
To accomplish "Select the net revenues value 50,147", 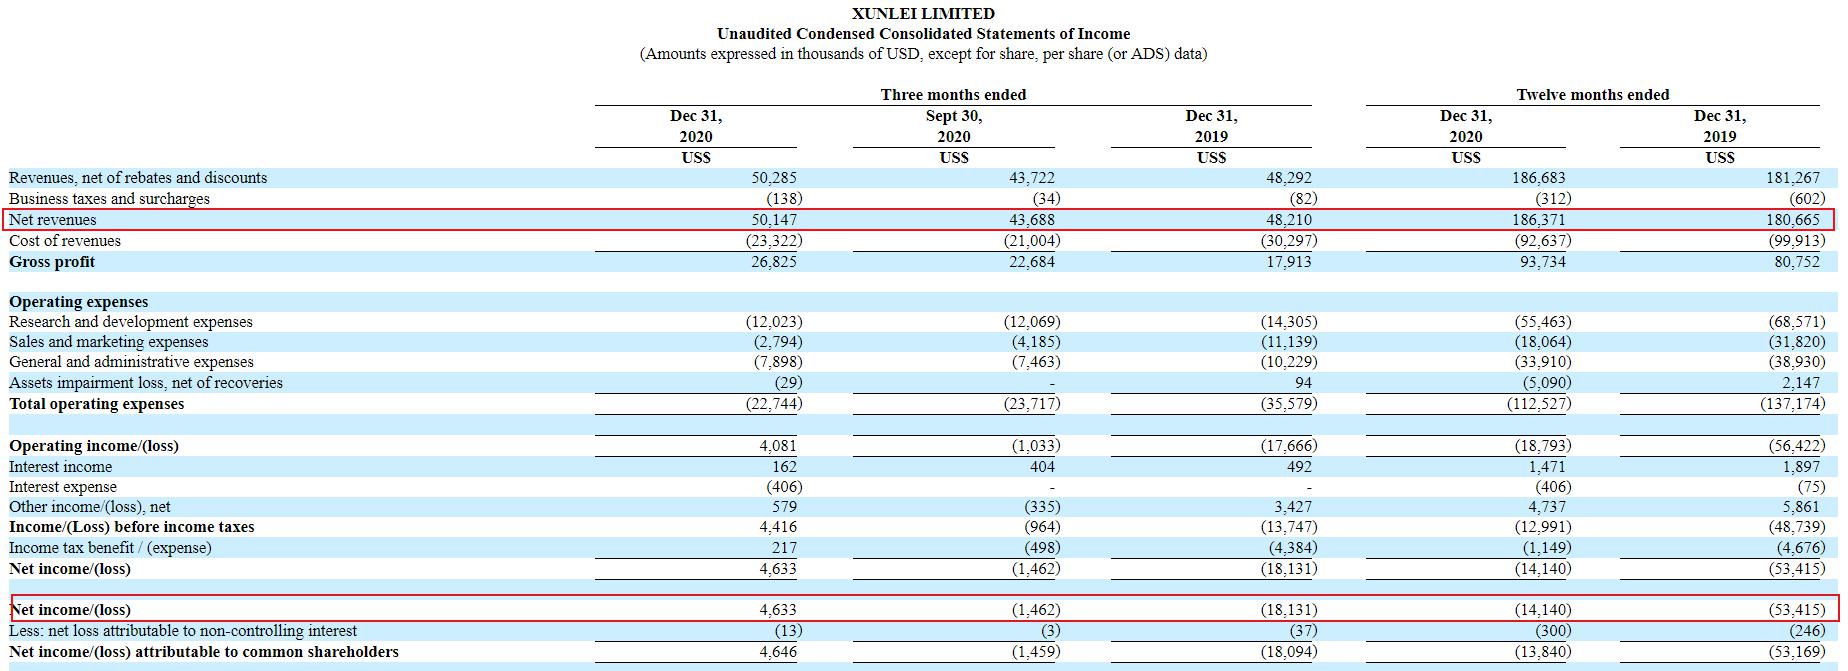I will click(774, 220).
